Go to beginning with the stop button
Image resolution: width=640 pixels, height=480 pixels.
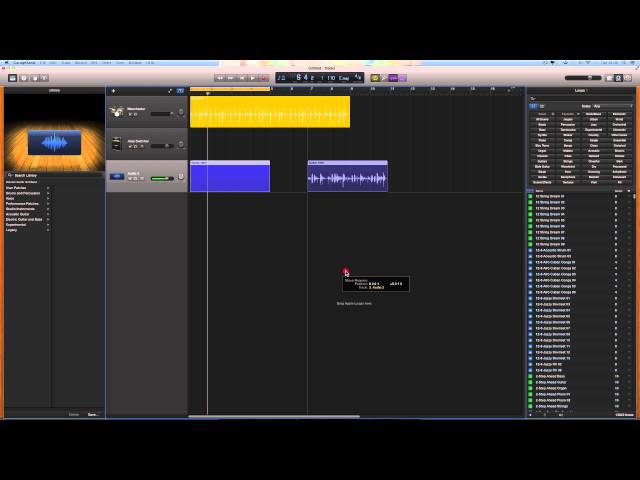[242, 78]
